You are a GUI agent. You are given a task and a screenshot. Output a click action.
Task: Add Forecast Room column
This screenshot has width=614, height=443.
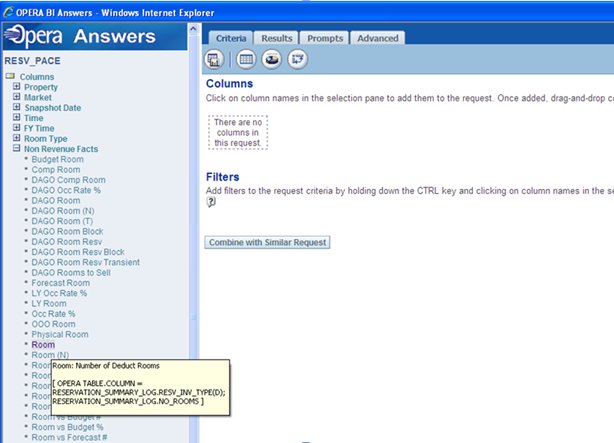point(60,283)
